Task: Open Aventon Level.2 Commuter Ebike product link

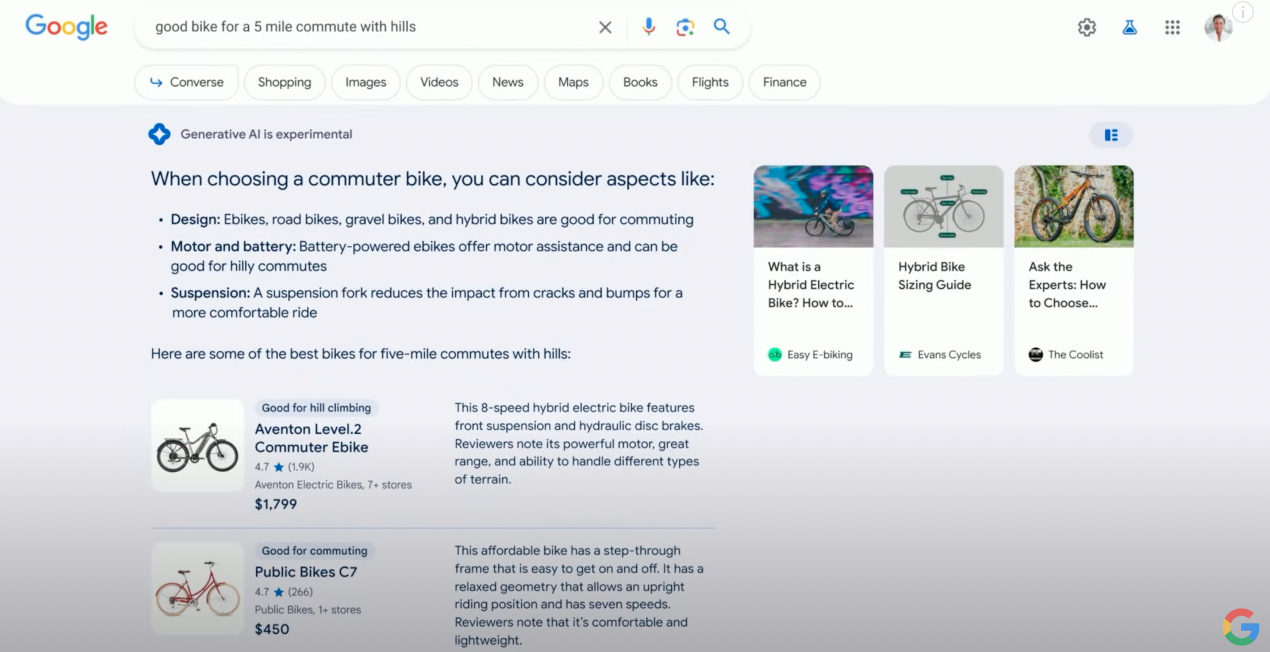Action: (x=311, y=438)
